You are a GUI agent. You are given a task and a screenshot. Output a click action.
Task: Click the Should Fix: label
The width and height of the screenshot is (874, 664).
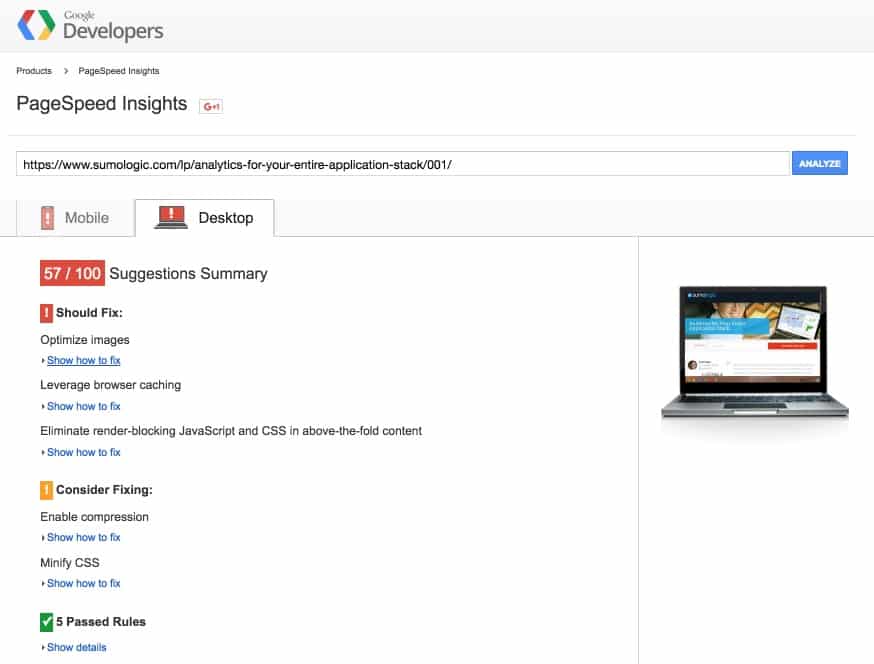[89, 313]
